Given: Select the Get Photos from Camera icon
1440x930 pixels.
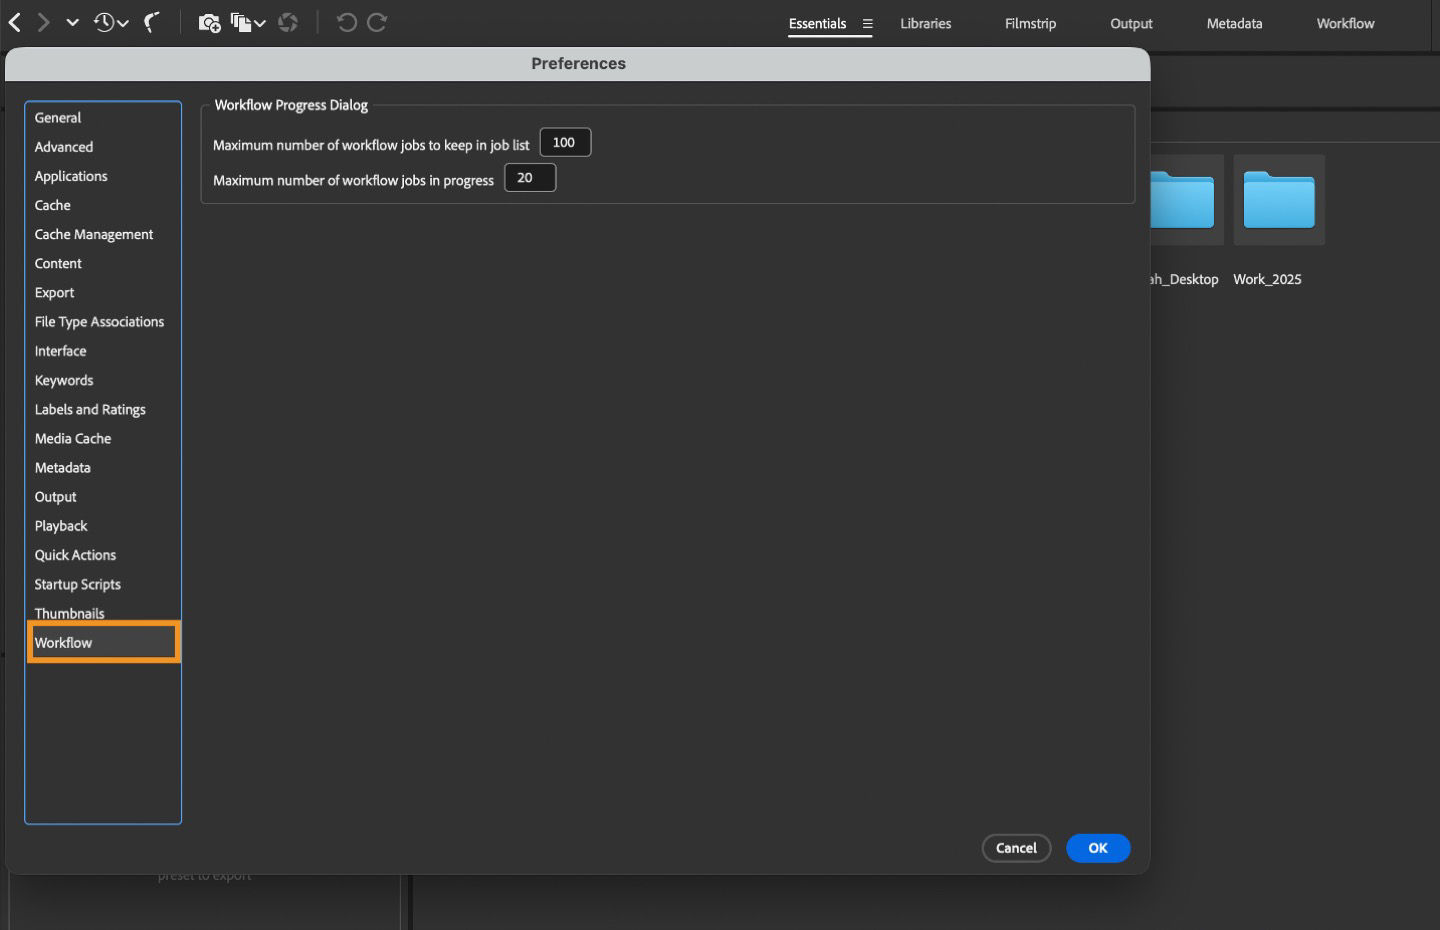Looking at the screenshot, I should click(x=210, y=22).
